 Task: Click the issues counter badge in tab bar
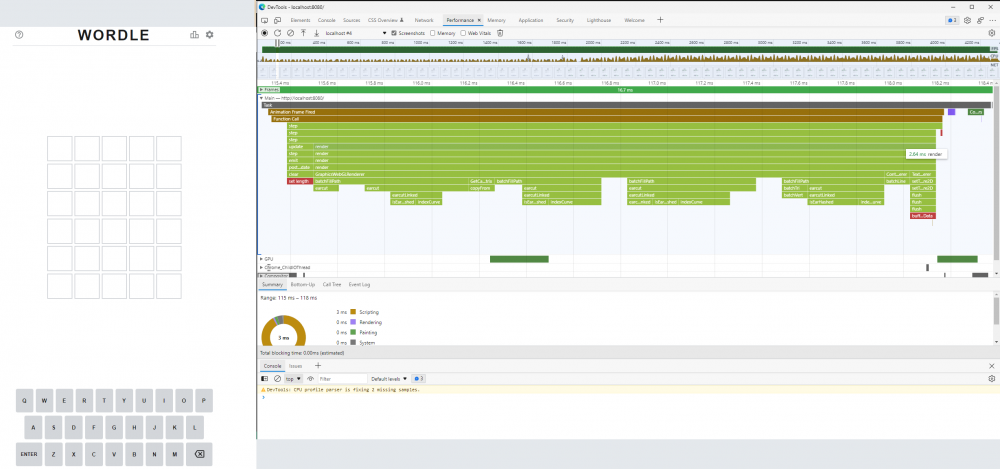click(952, 20)
